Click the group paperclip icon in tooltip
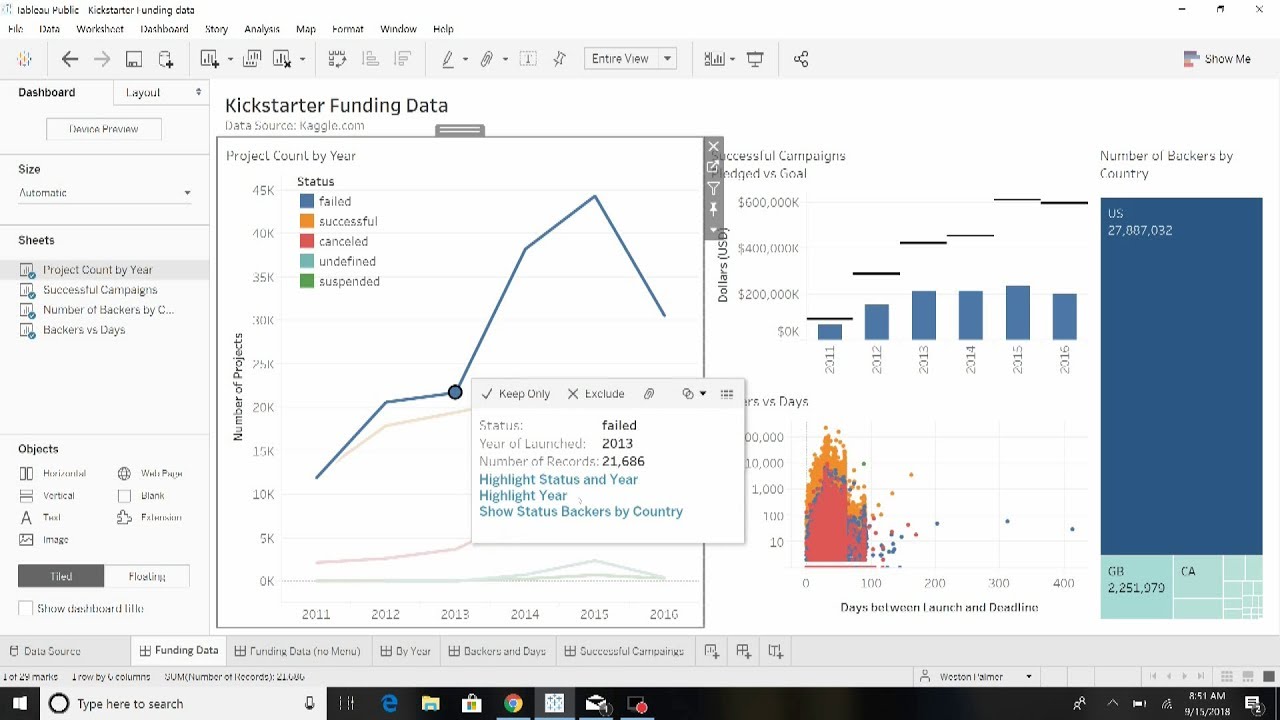Screen dimensions: 1280x720 (649, 393)
